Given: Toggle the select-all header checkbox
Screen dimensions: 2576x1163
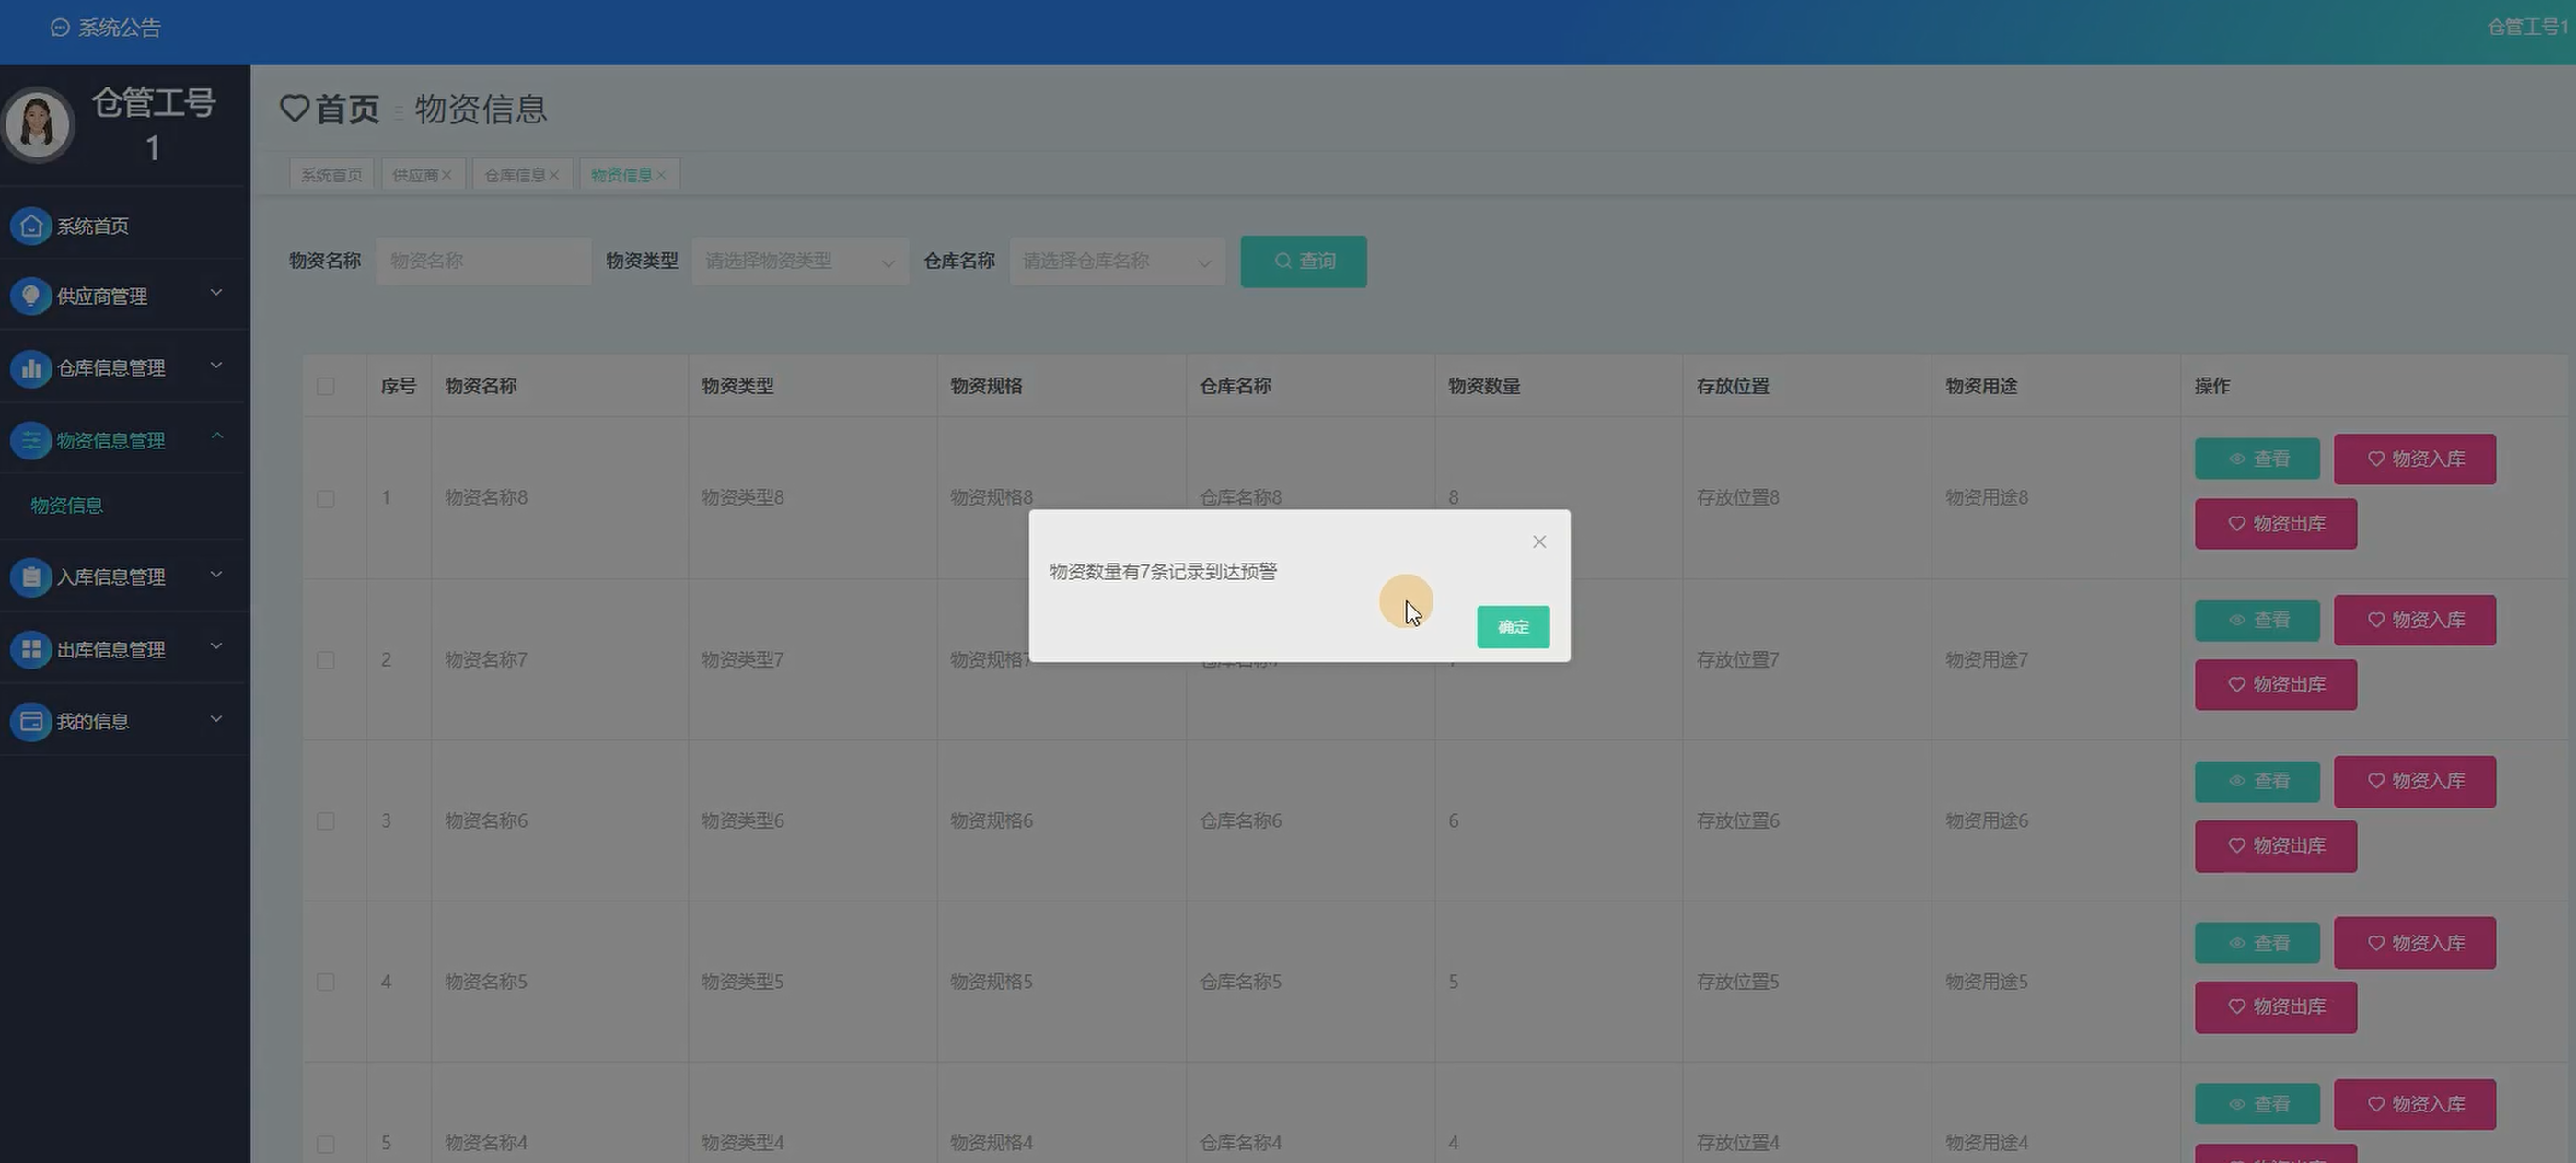Looking at the screenshot, I should [326, 386].
